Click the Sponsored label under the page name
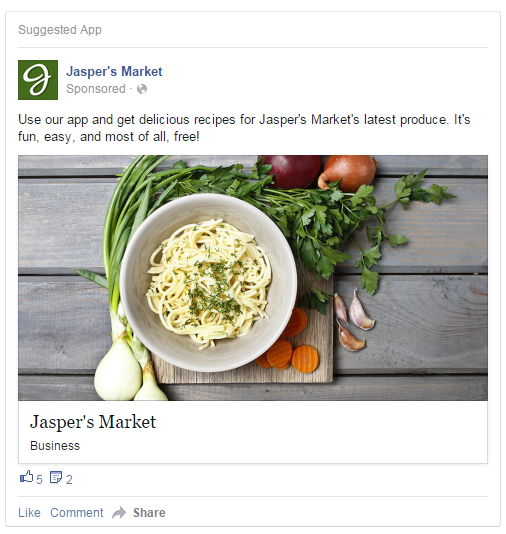 [96, 89]
